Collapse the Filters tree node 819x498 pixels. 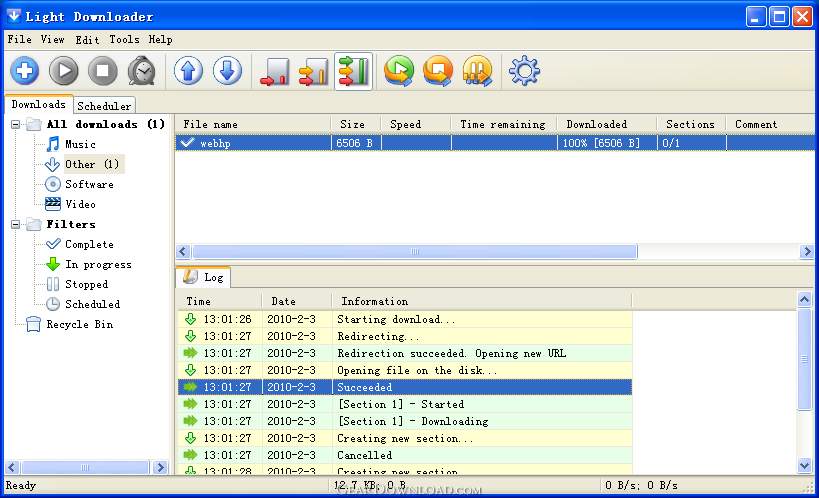tap(16, 225)
